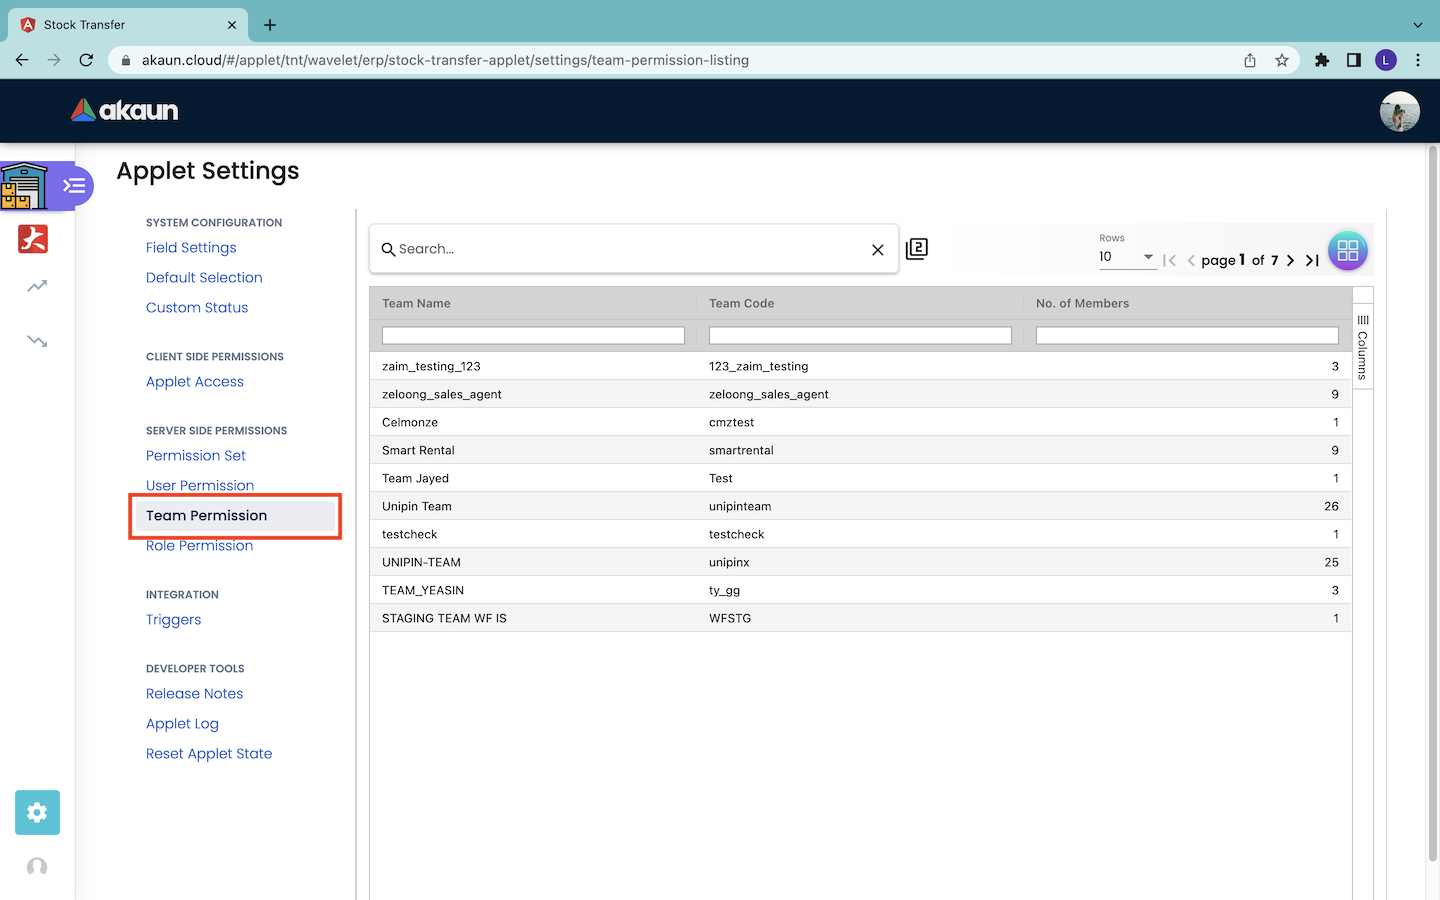
Task: Click the Team Name filter input field
Action: point(533,336)
